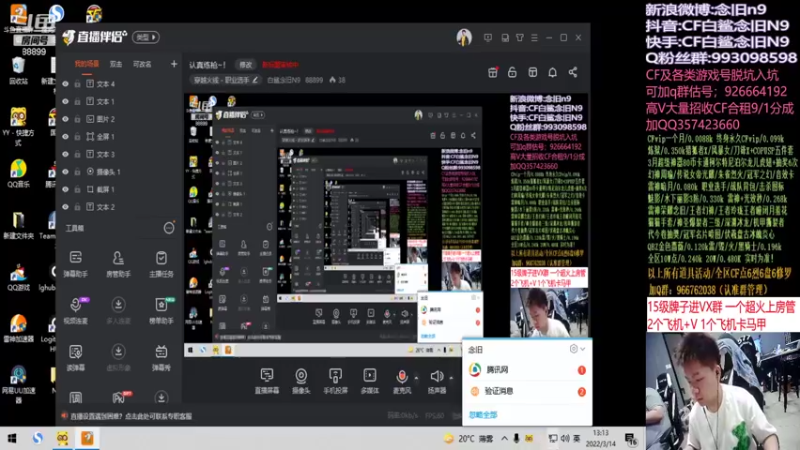
Task: Click the live preview canvas
Action: (x=386, y=224)
